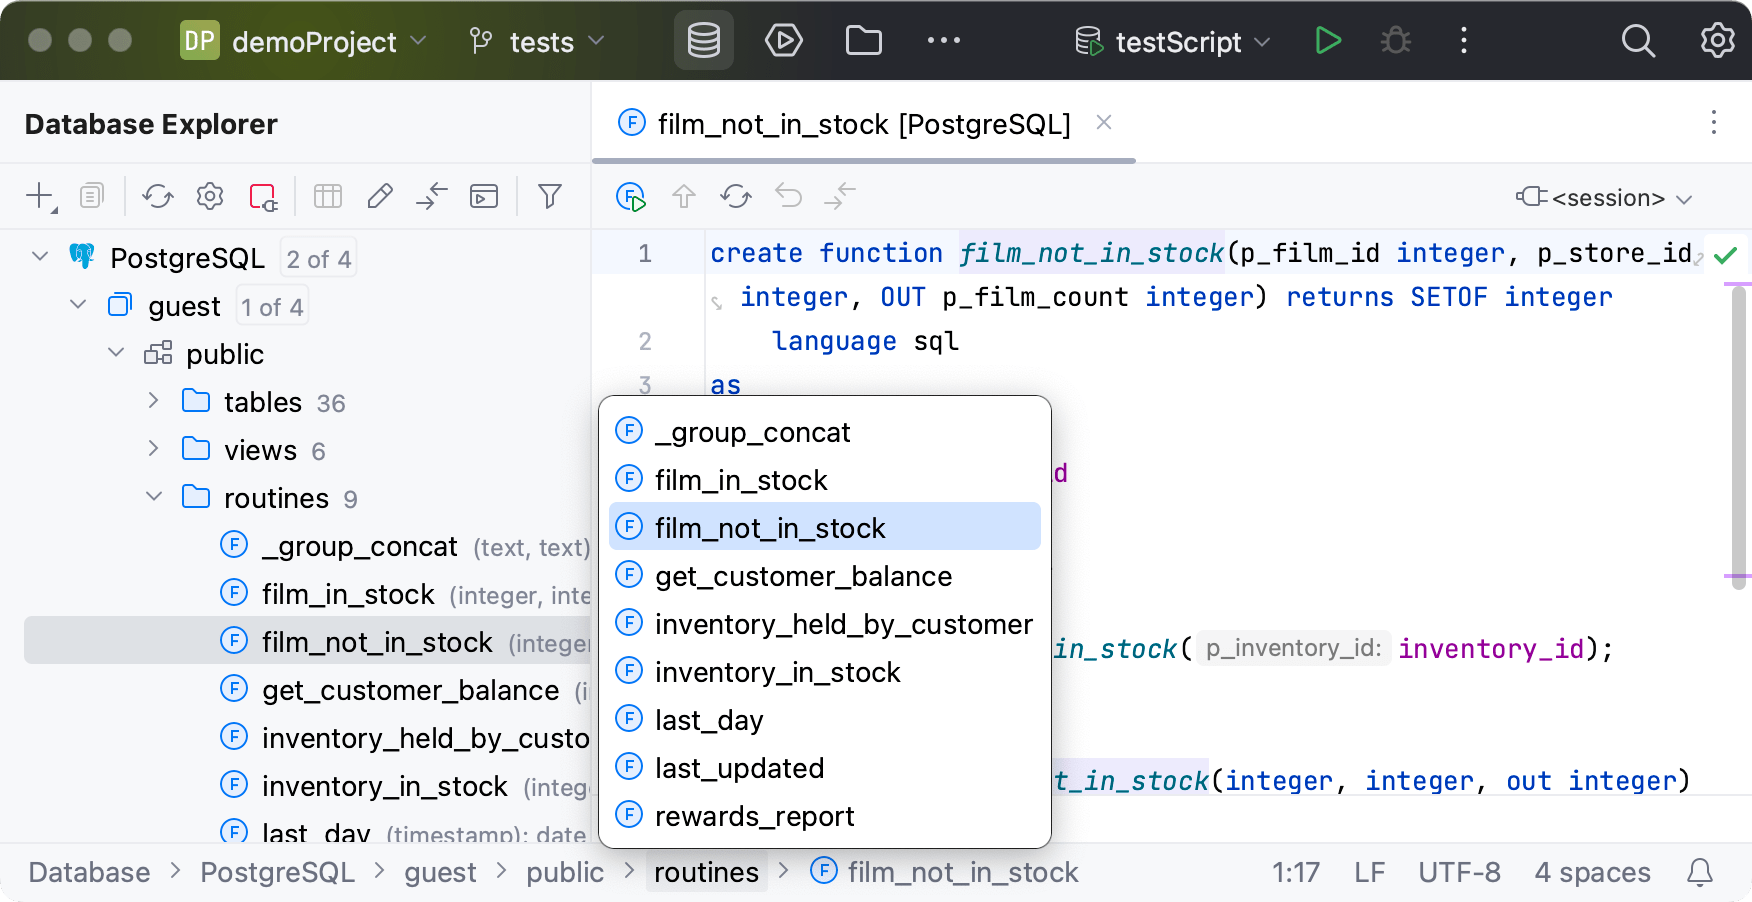Collapse the PostgreSQL data source node
Viewport: 1752px width, 902px height.
click(x=40, y=257)
